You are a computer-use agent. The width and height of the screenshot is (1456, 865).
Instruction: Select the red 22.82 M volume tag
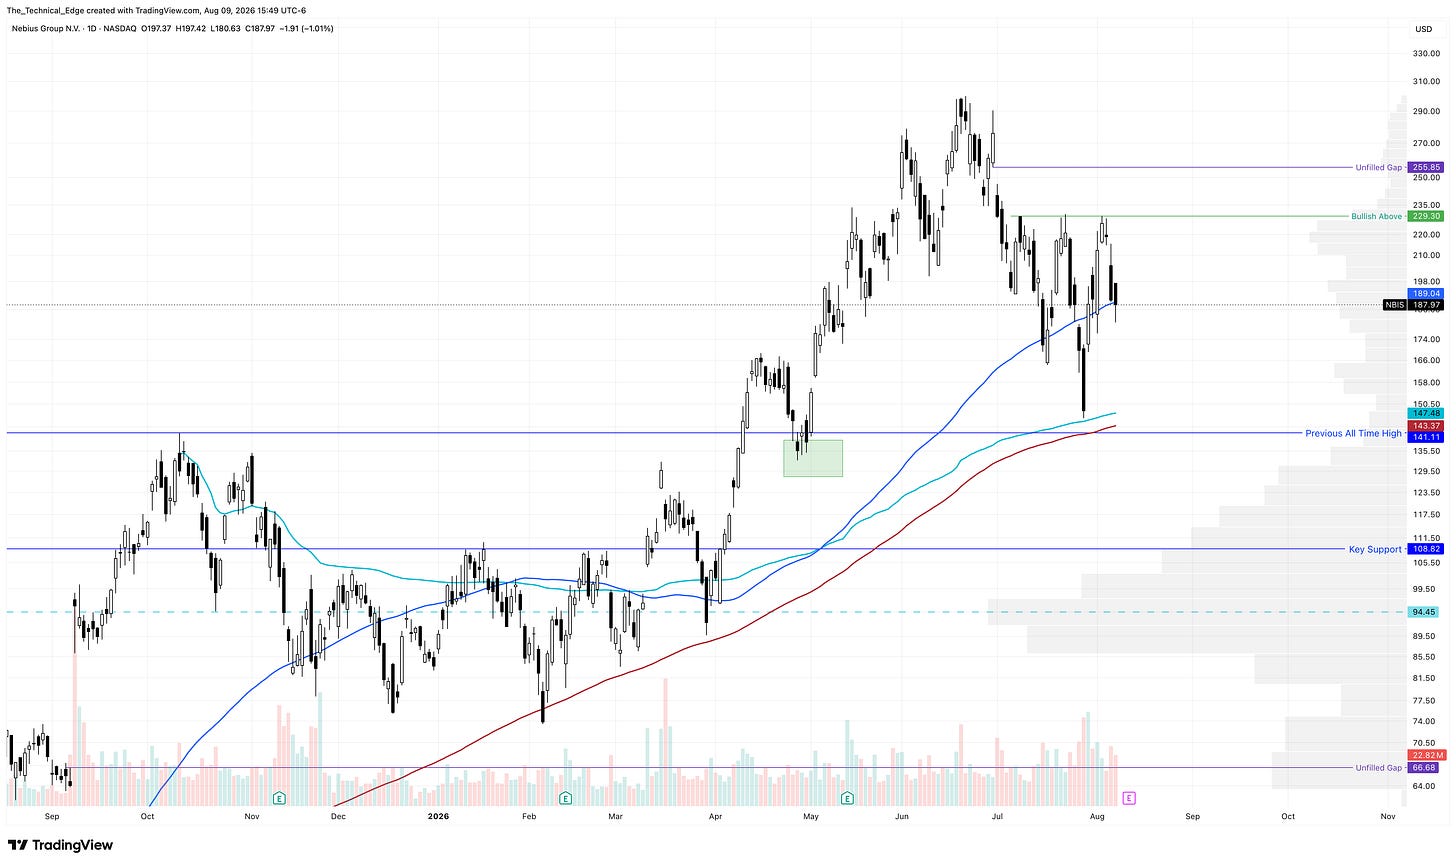[x=1425, y=755]
